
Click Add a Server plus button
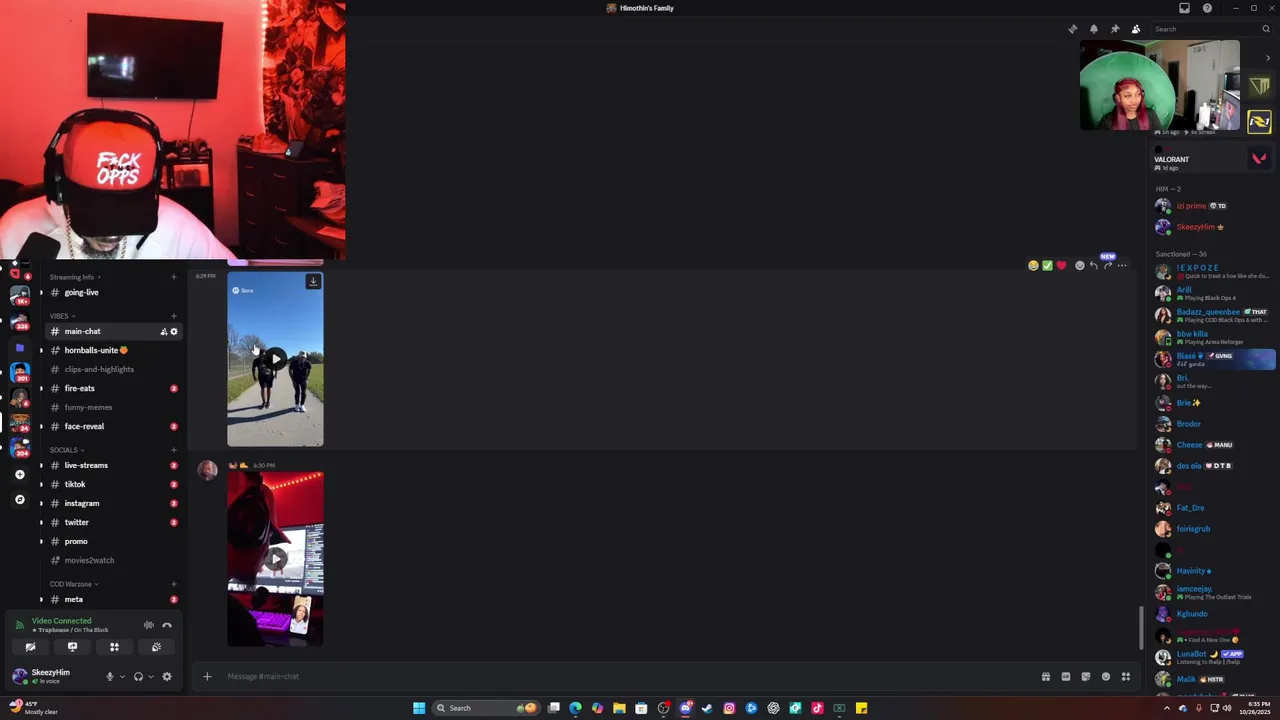click(19, 474)
